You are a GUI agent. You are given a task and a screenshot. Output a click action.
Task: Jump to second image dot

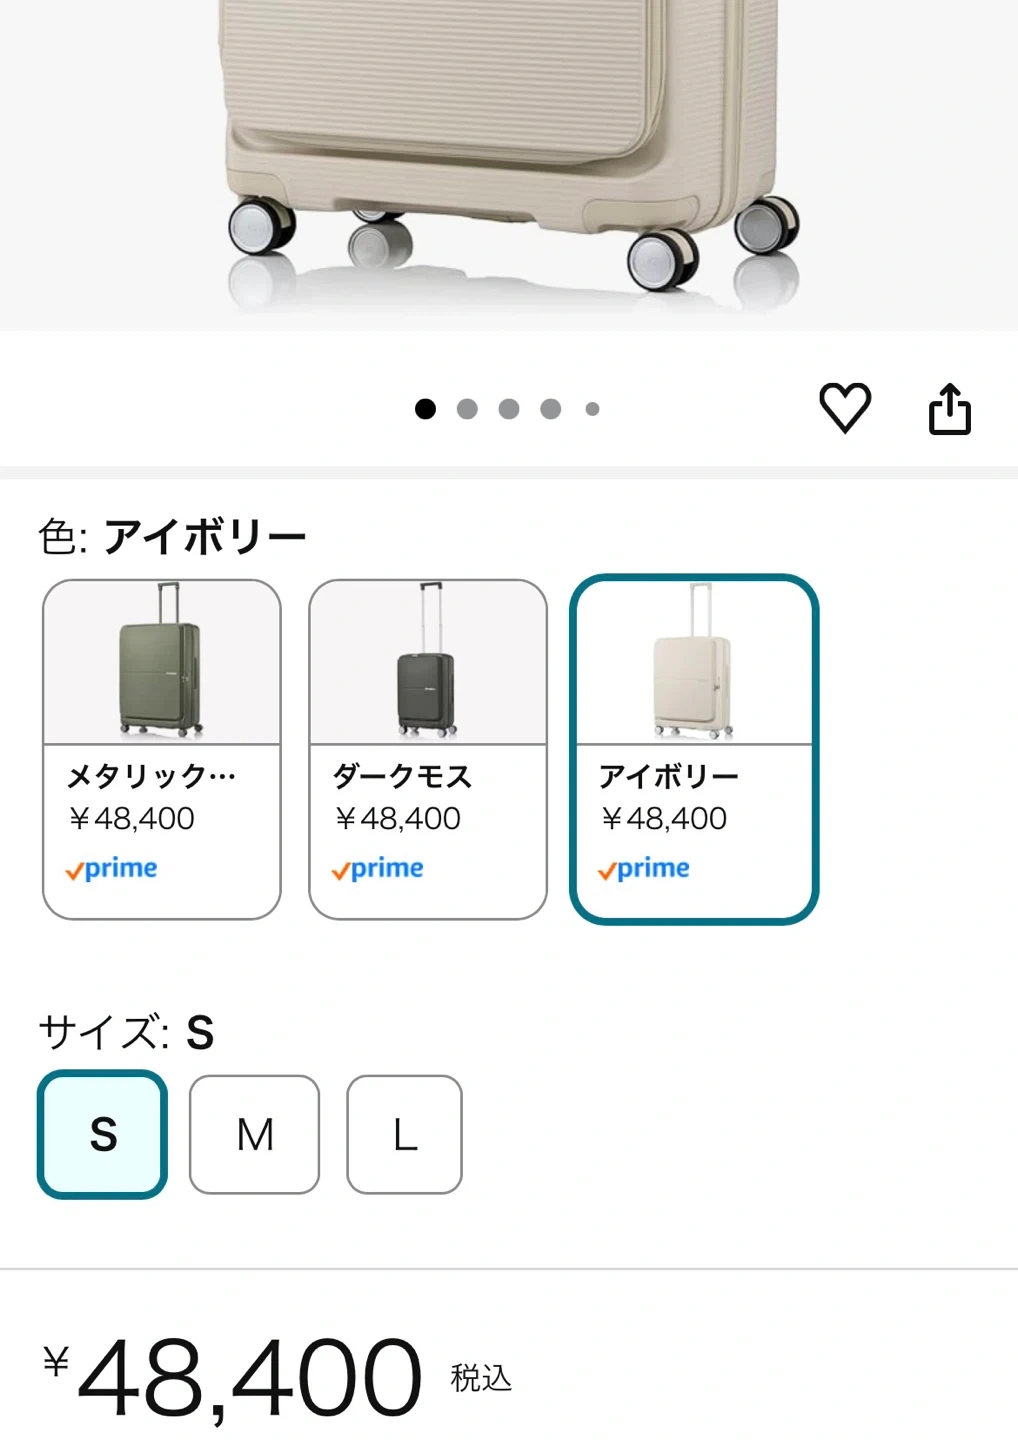[467, 409]
